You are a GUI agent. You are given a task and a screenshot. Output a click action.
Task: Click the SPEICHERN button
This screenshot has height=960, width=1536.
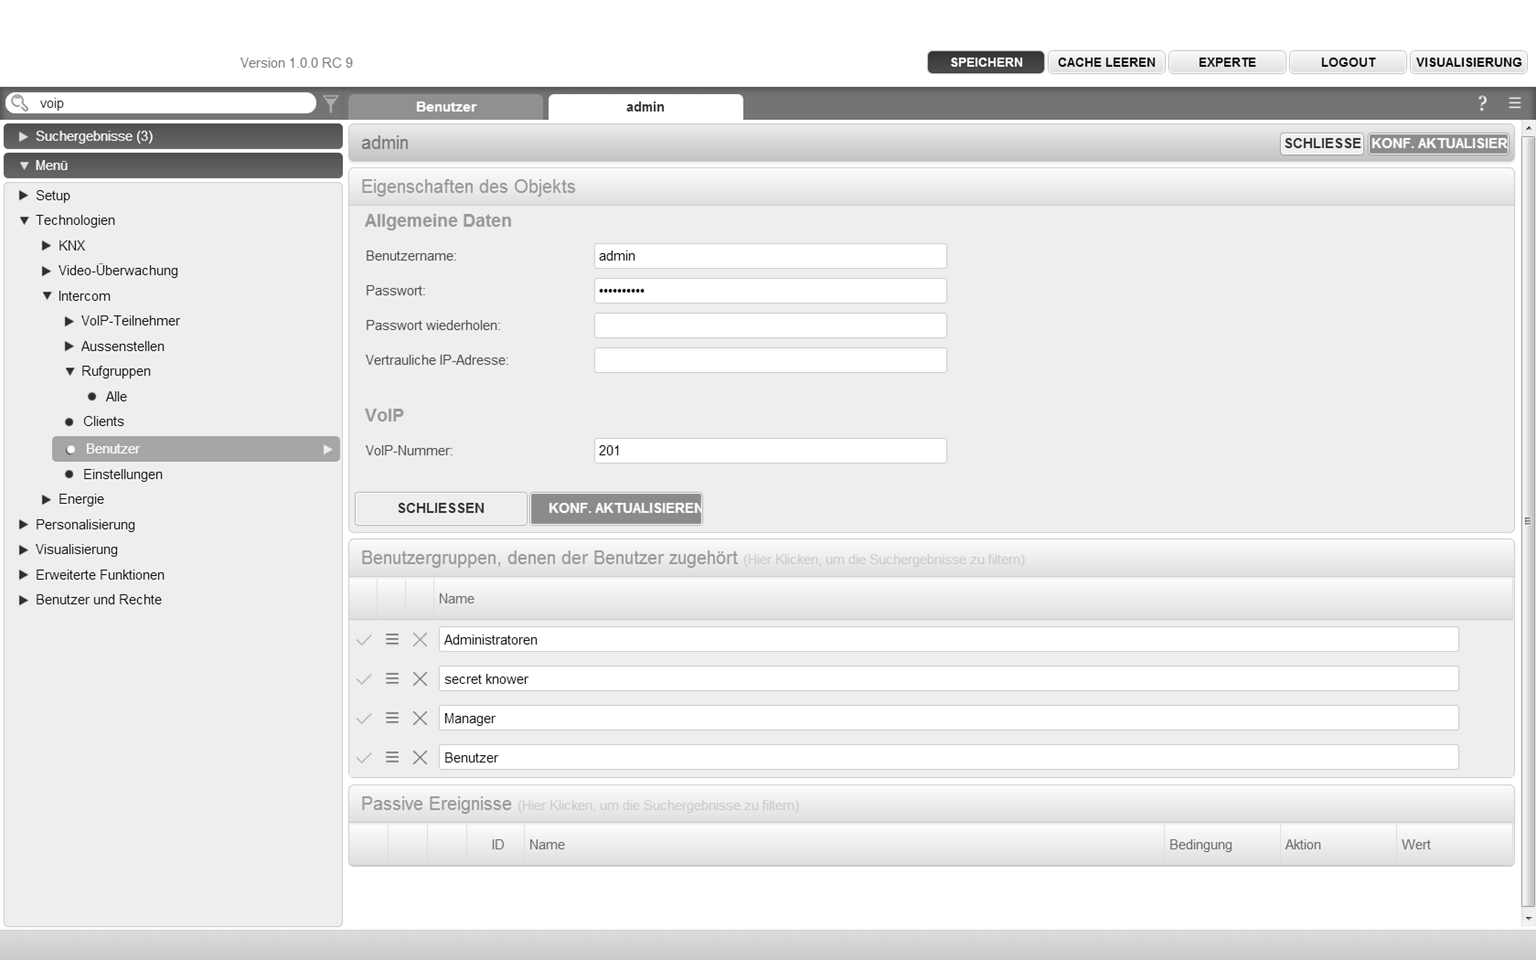point(986,62)
